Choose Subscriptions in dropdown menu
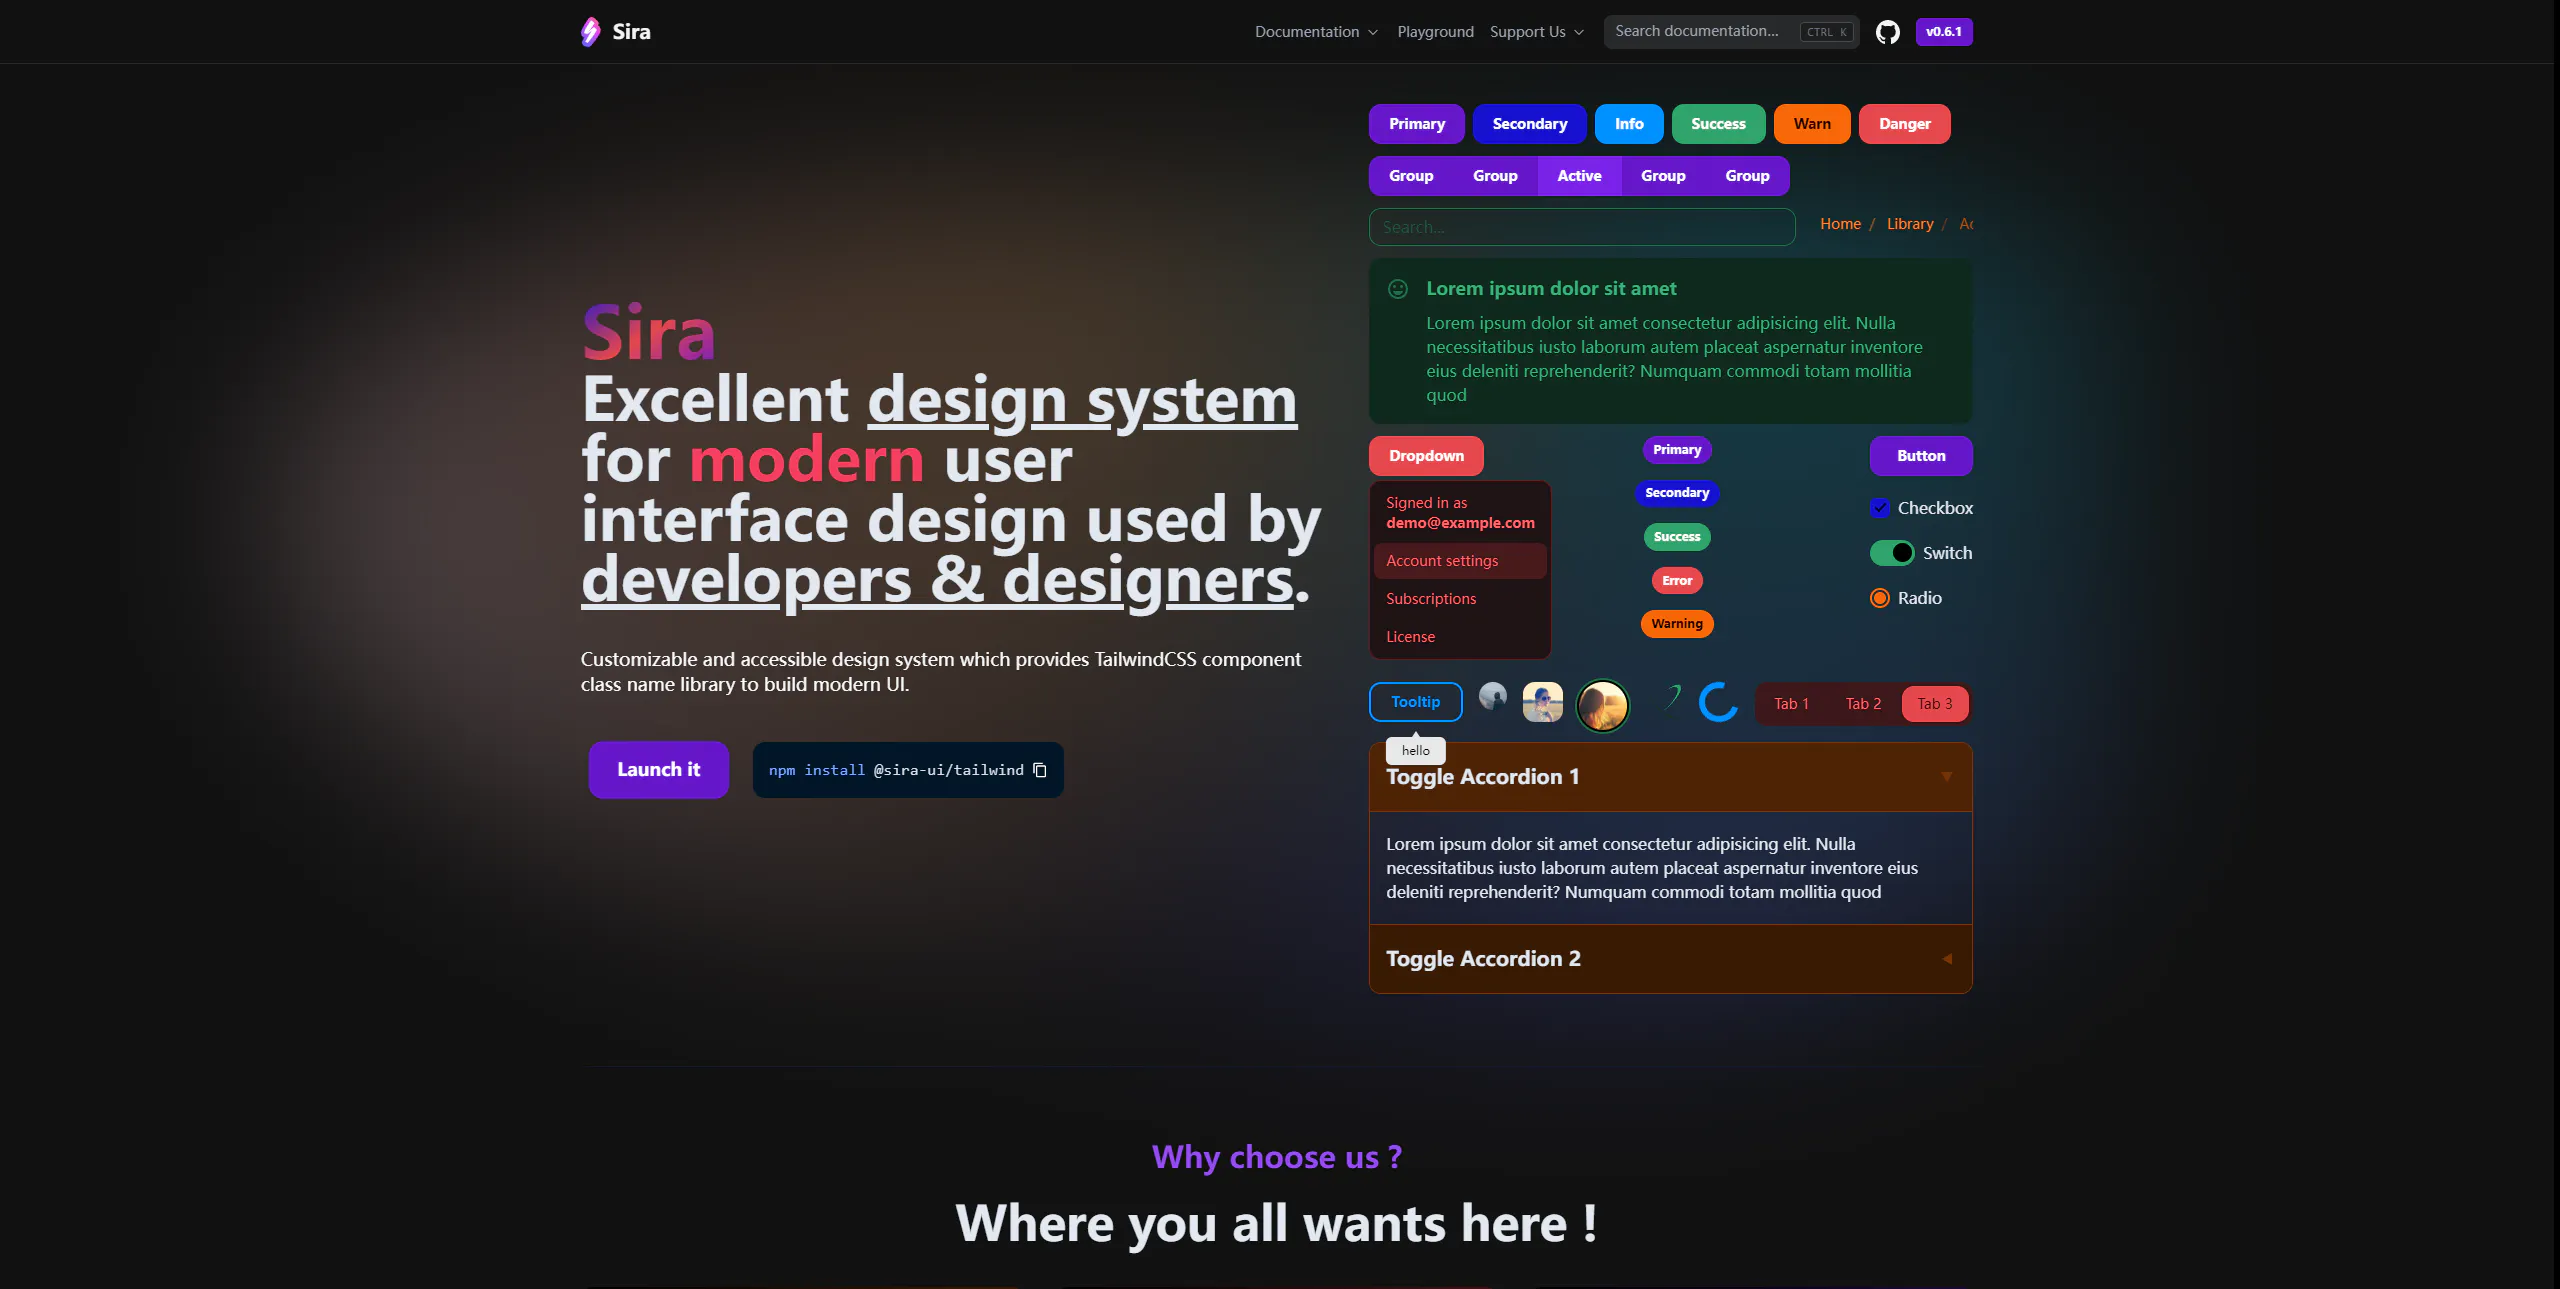The image size is (2560, 1289). pos(1460,599)
